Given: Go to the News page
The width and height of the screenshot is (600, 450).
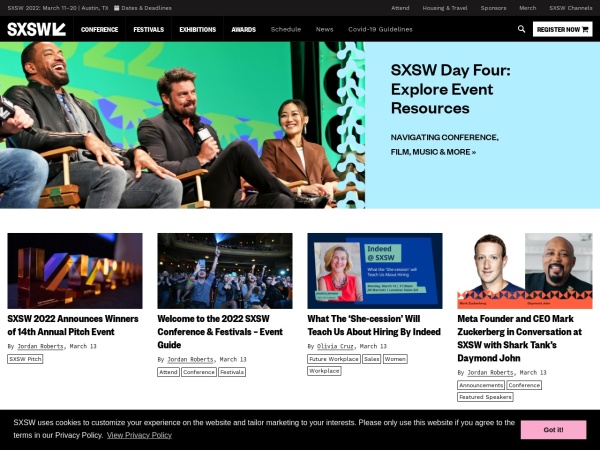Looking at the screenshot, I should tap(324, 29).
